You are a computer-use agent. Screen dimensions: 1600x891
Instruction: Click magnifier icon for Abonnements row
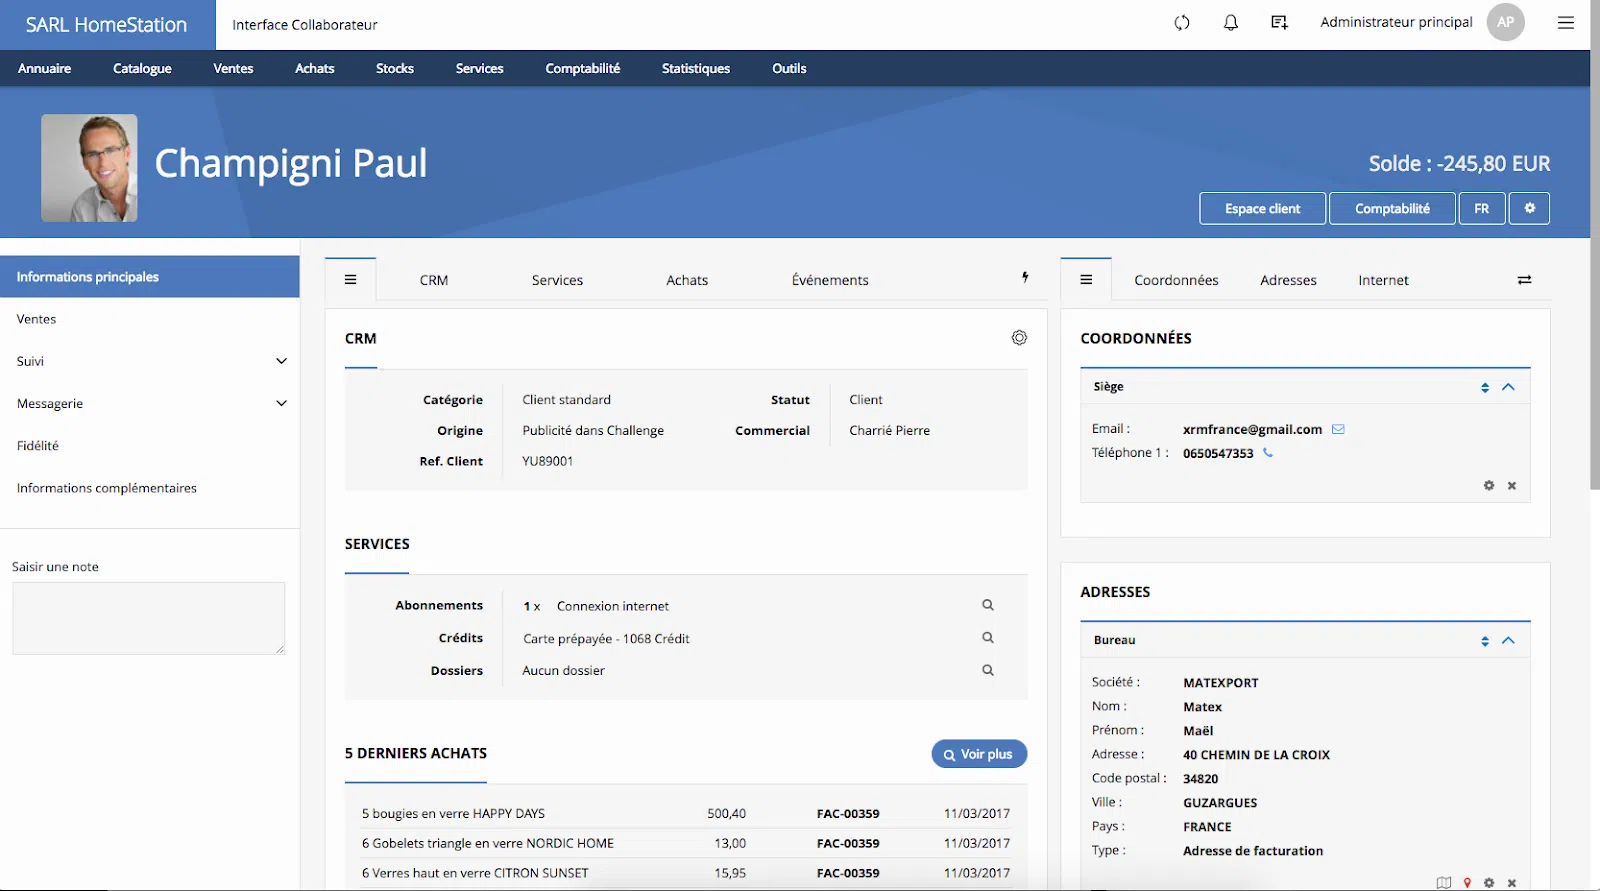[988, 605]
